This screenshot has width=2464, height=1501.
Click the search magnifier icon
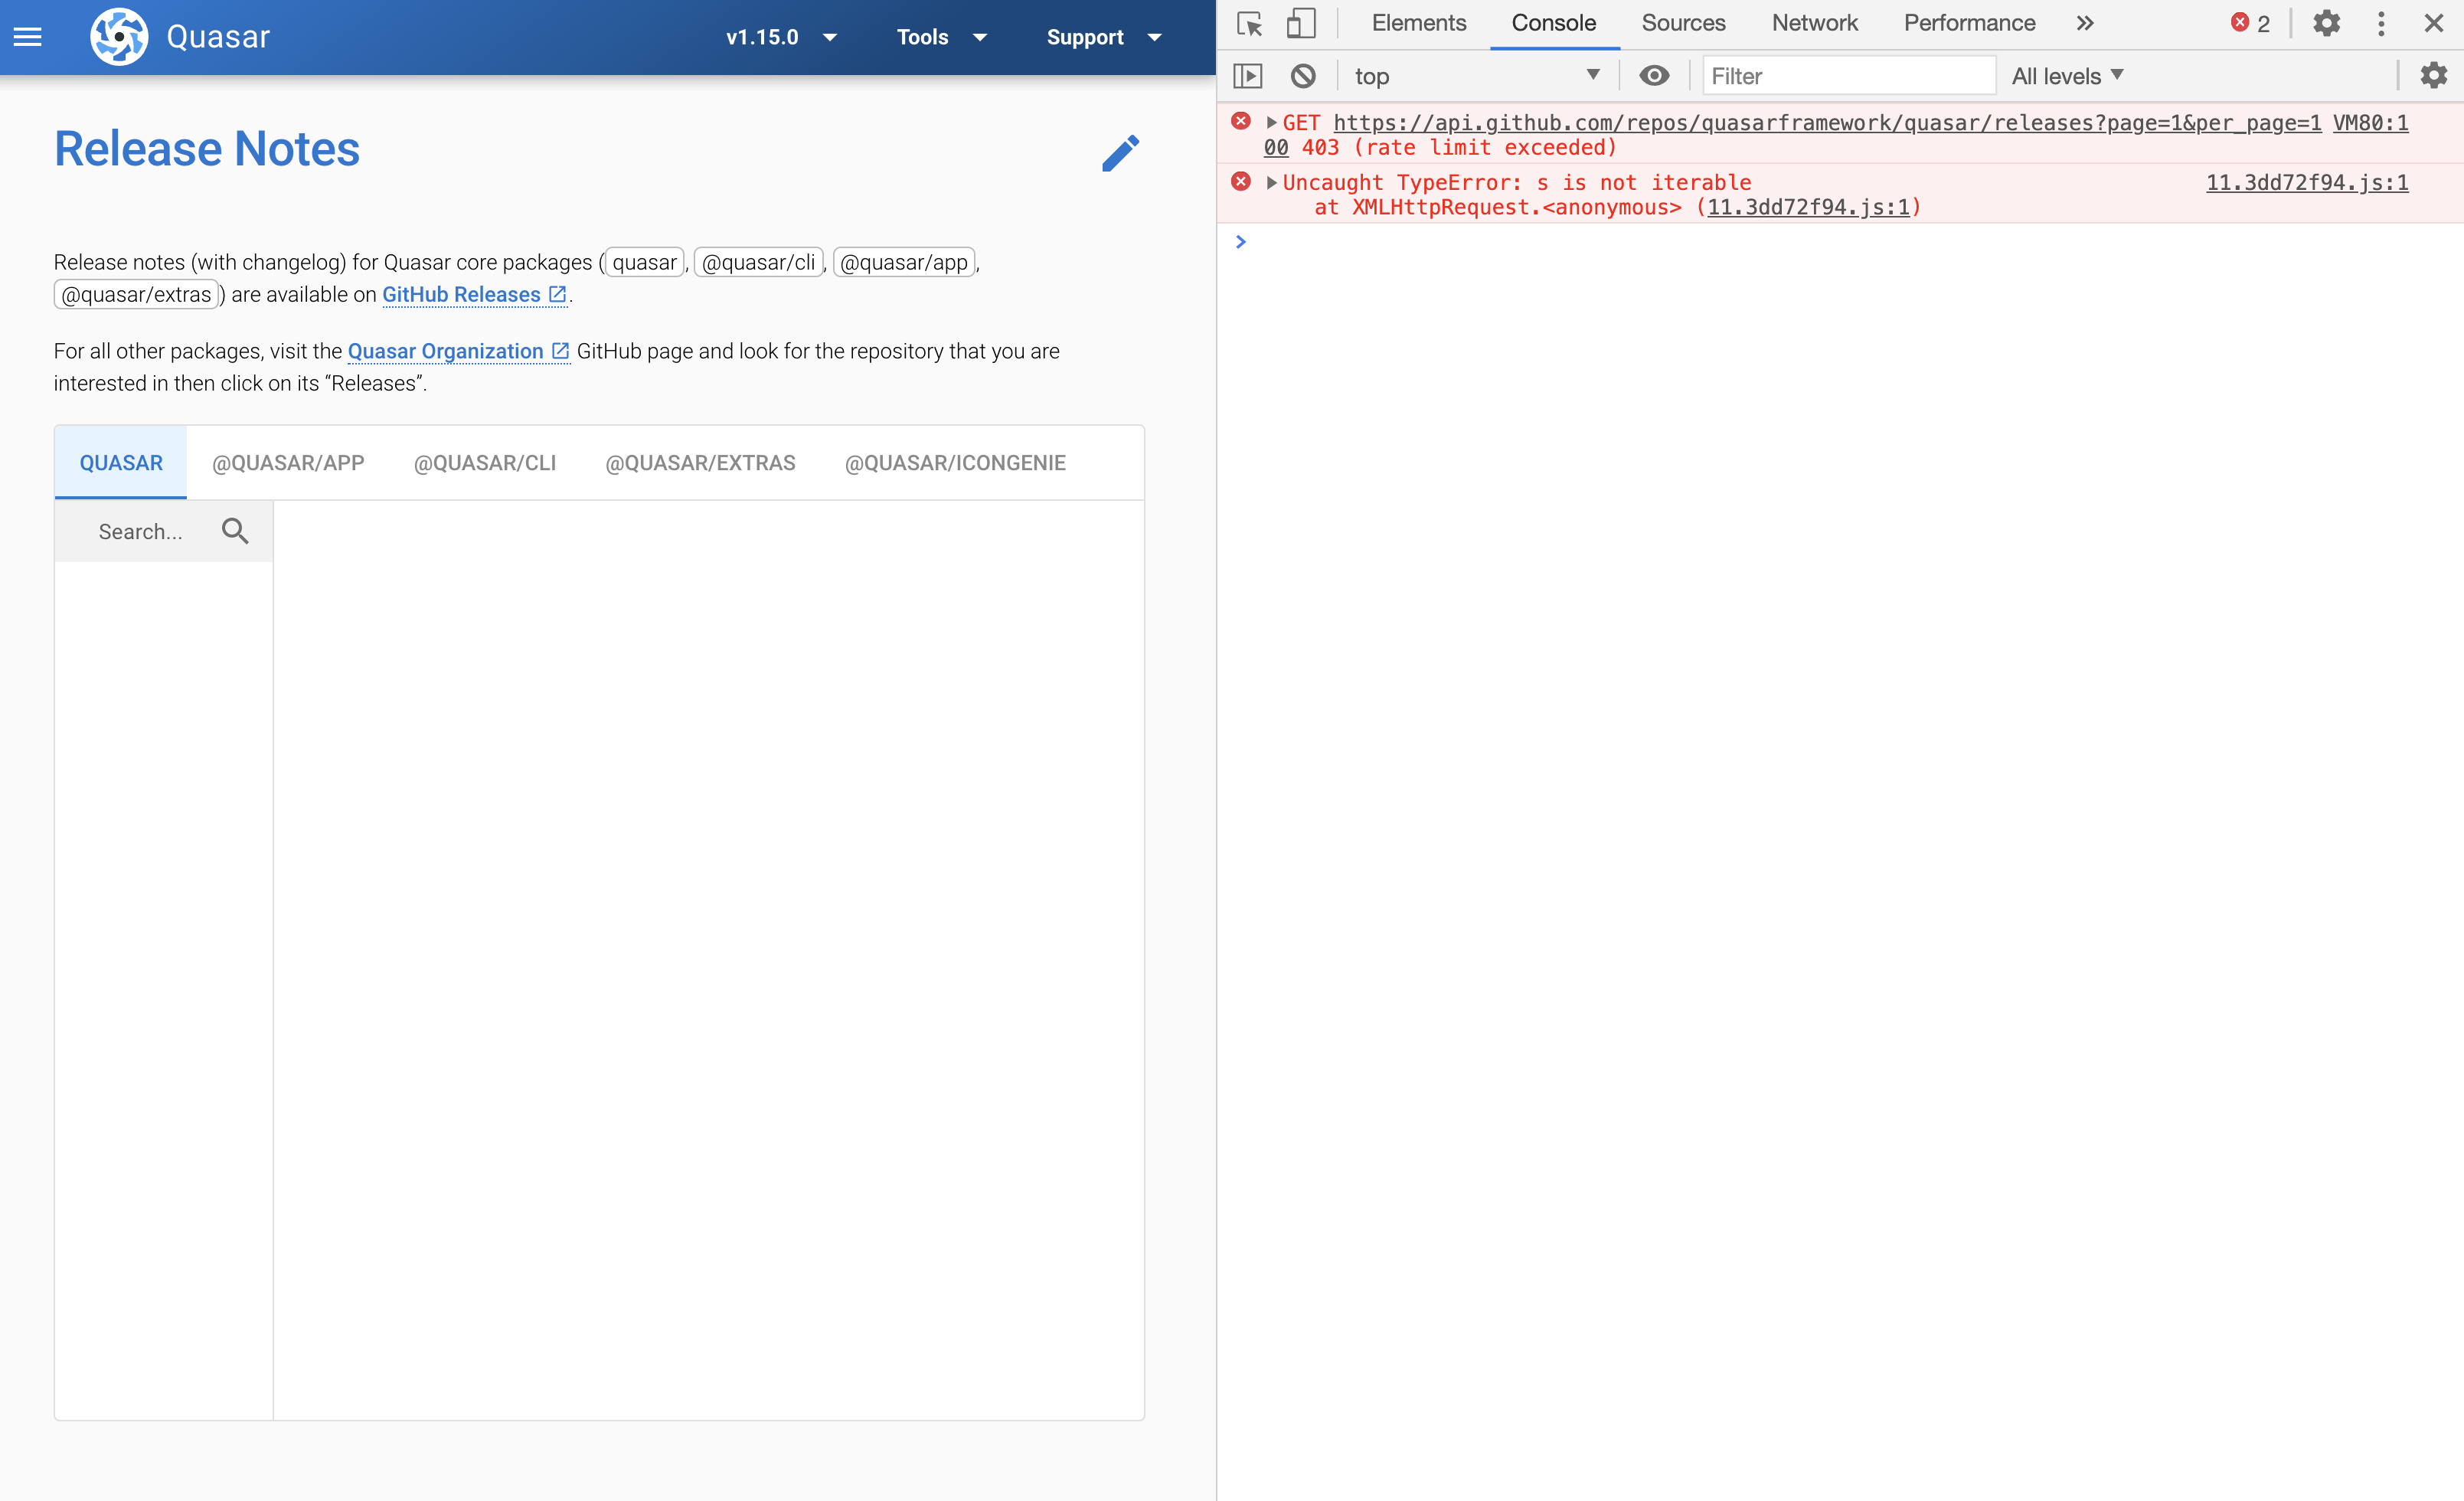(235, 531)
